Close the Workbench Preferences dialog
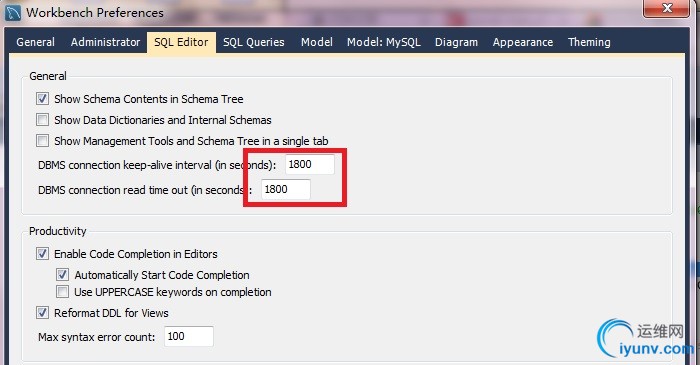700x365 pixels. tap(667, 8)
